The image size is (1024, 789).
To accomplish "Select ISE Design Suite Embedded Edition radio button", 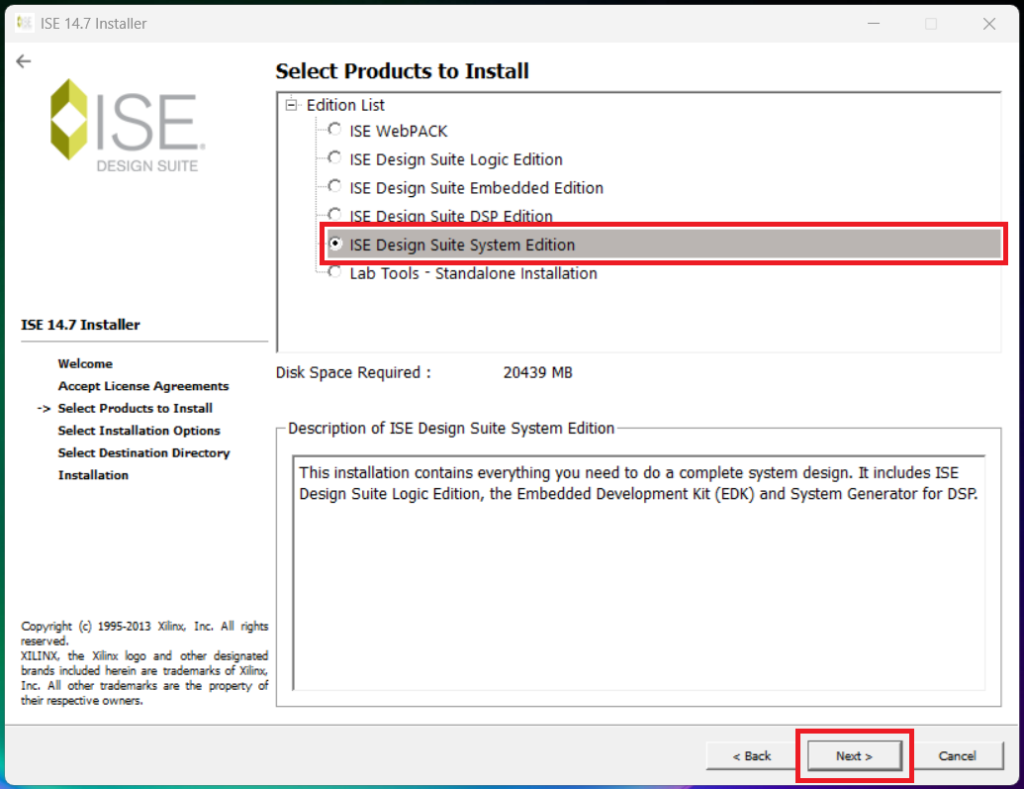I will (334, 186).
